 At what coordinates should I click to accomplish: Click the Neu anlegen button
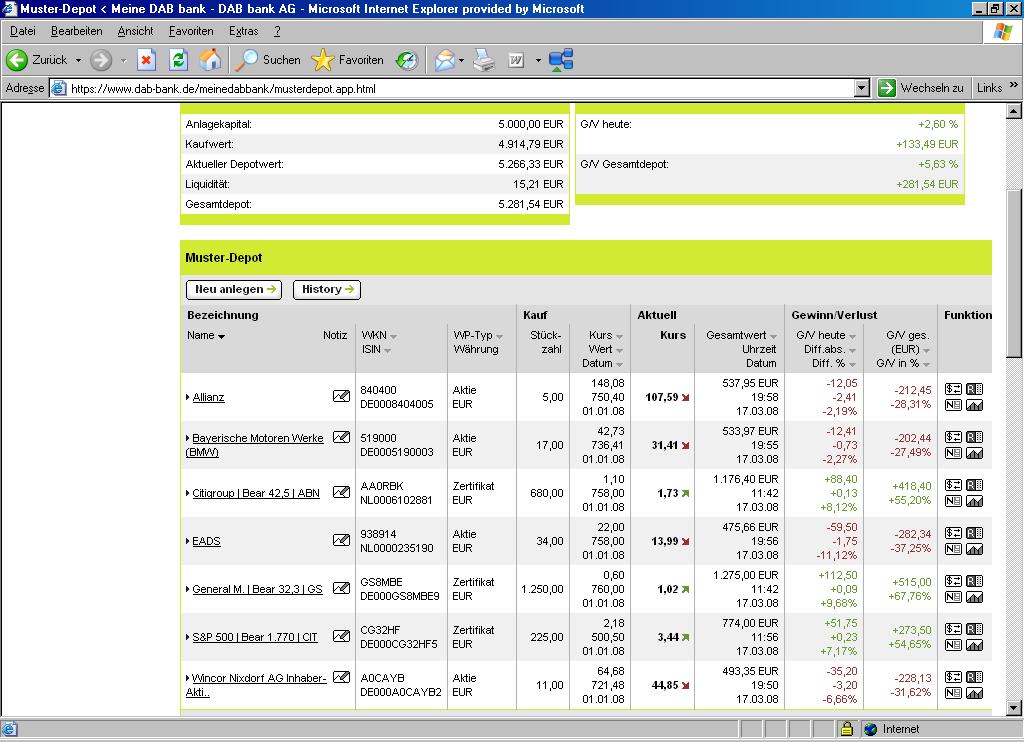(235, 289)
